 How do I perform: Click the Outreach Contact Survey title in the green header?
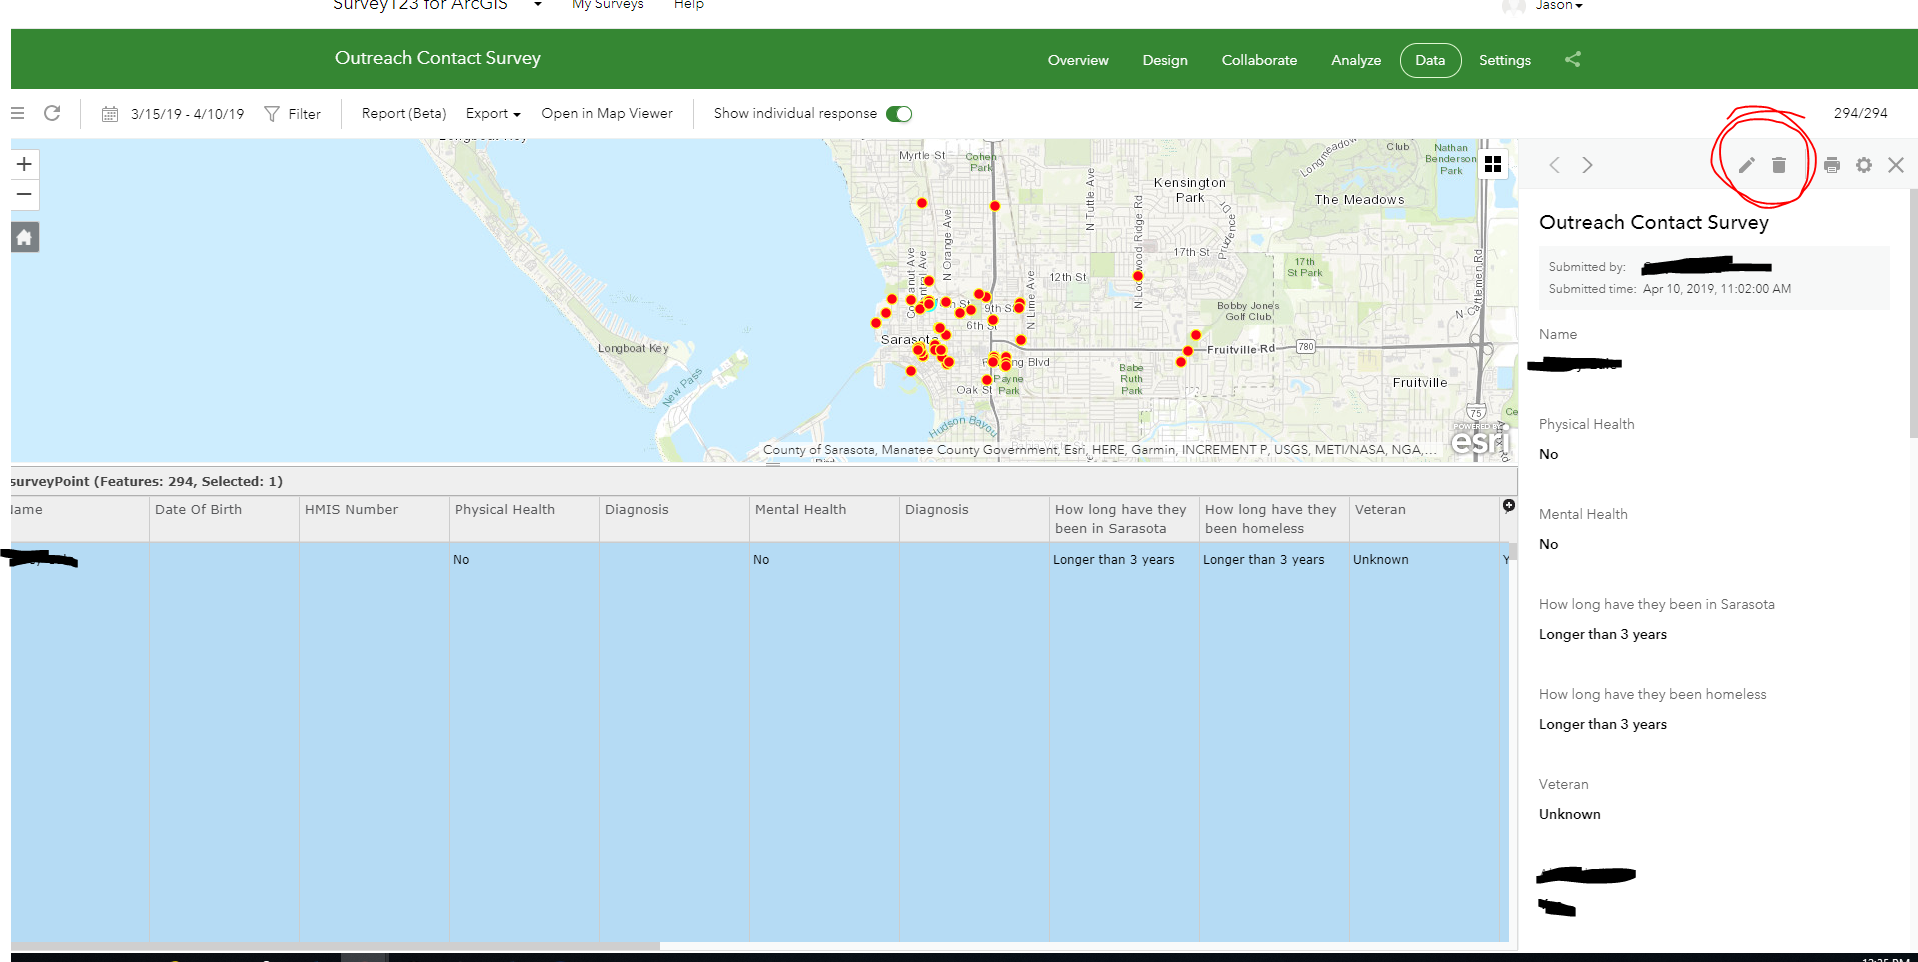pyautogui.click(x=438, y=58)
